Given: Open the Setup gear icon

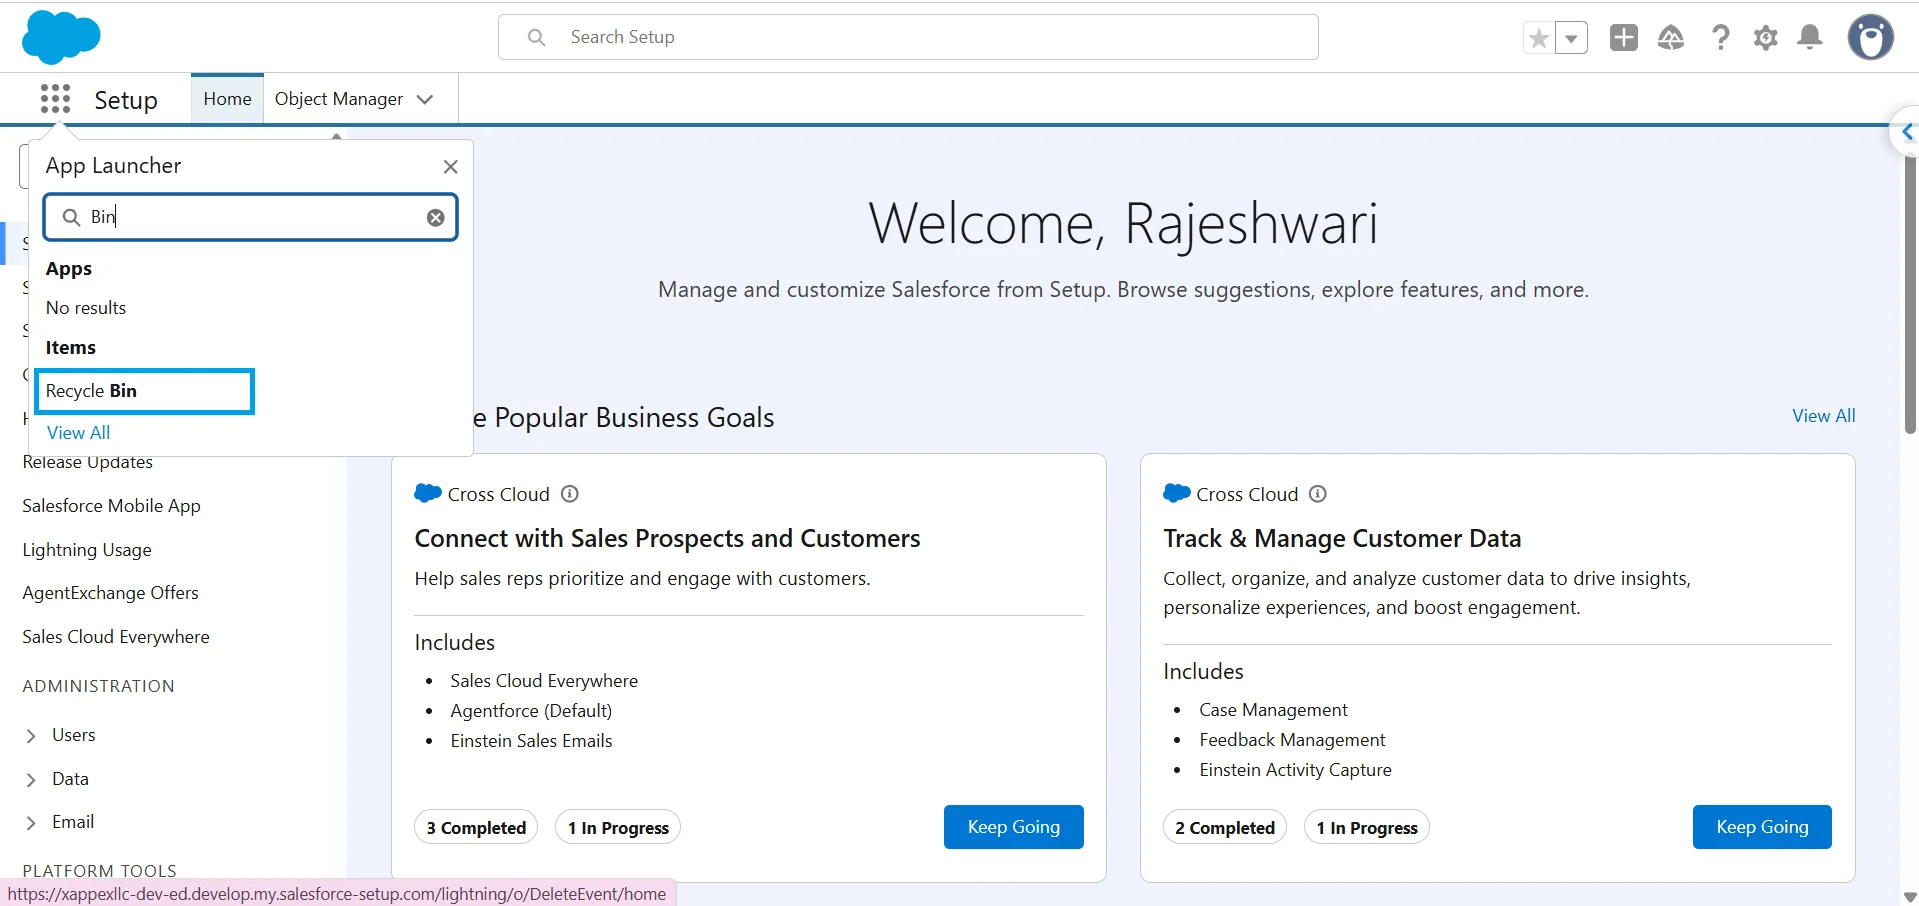Looking at the screenshot, I should (1766, 38).
